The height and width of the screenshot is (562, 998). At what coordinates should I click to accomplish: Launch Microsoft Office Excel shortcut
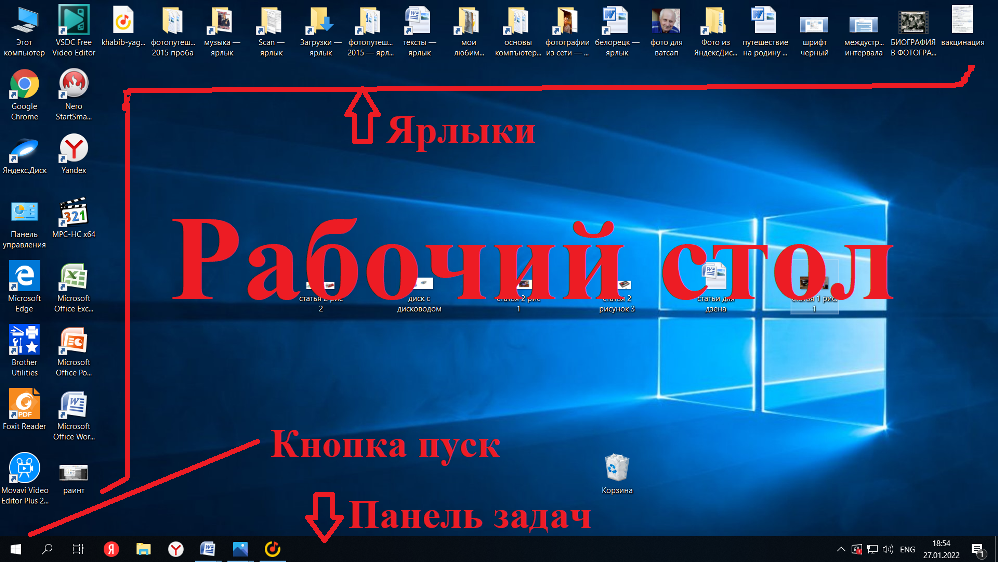(x=73, y=287)
